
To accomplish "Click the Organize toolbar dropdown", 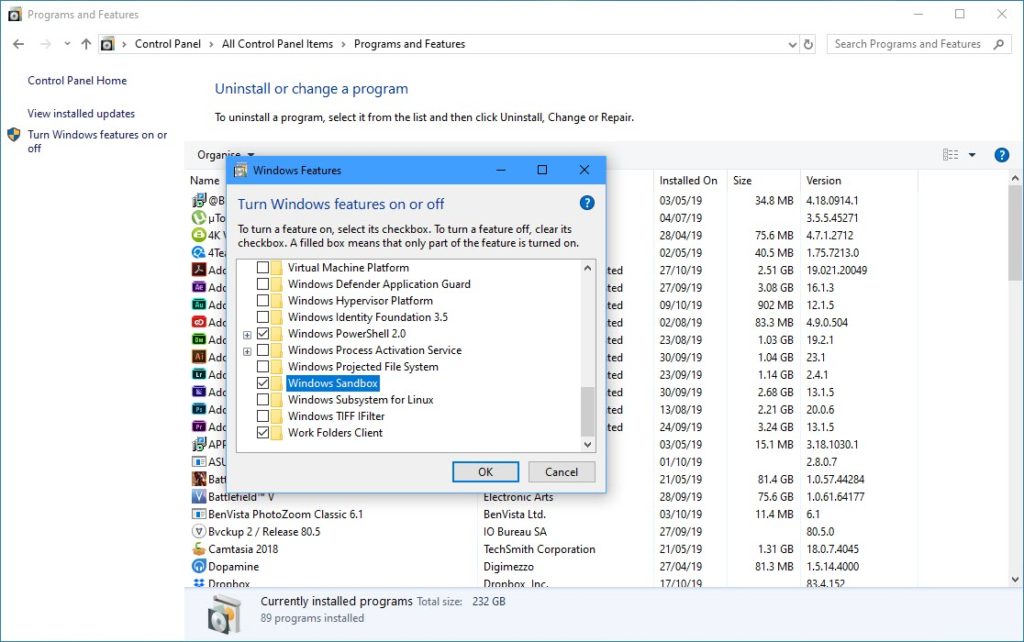I will (225, 155).
